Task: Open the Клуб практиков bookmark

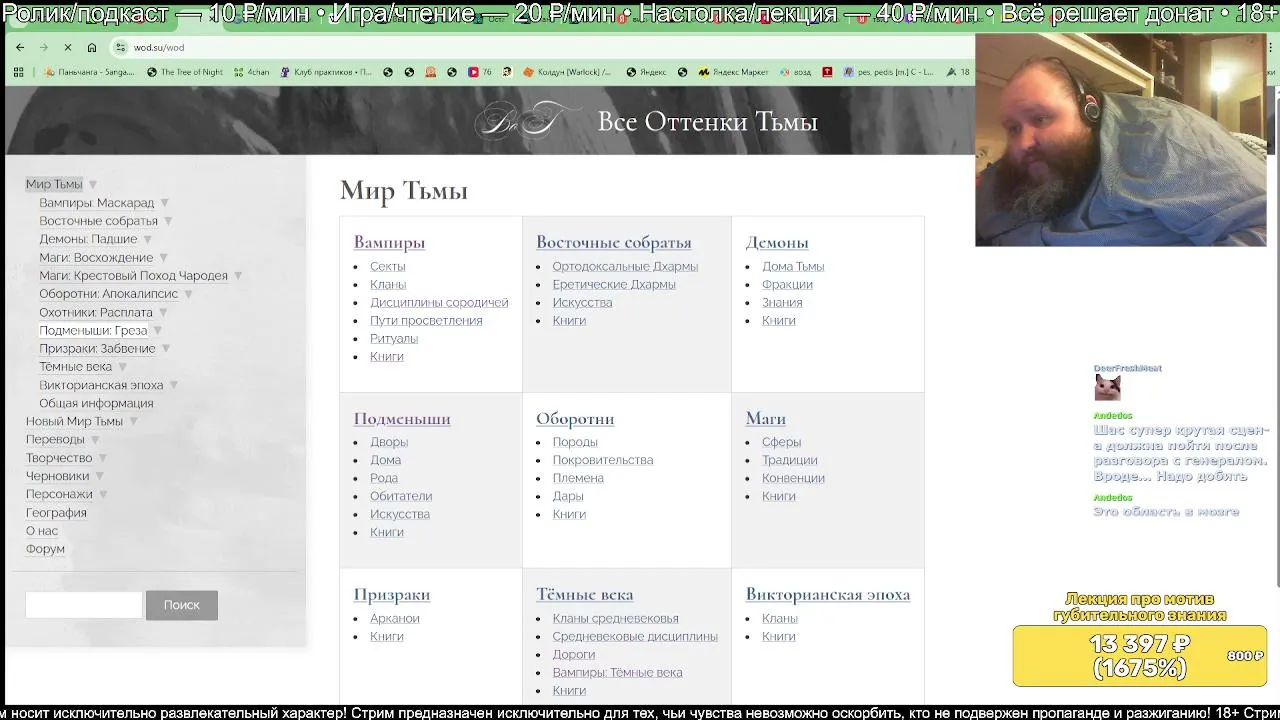Action: (326, 72)
